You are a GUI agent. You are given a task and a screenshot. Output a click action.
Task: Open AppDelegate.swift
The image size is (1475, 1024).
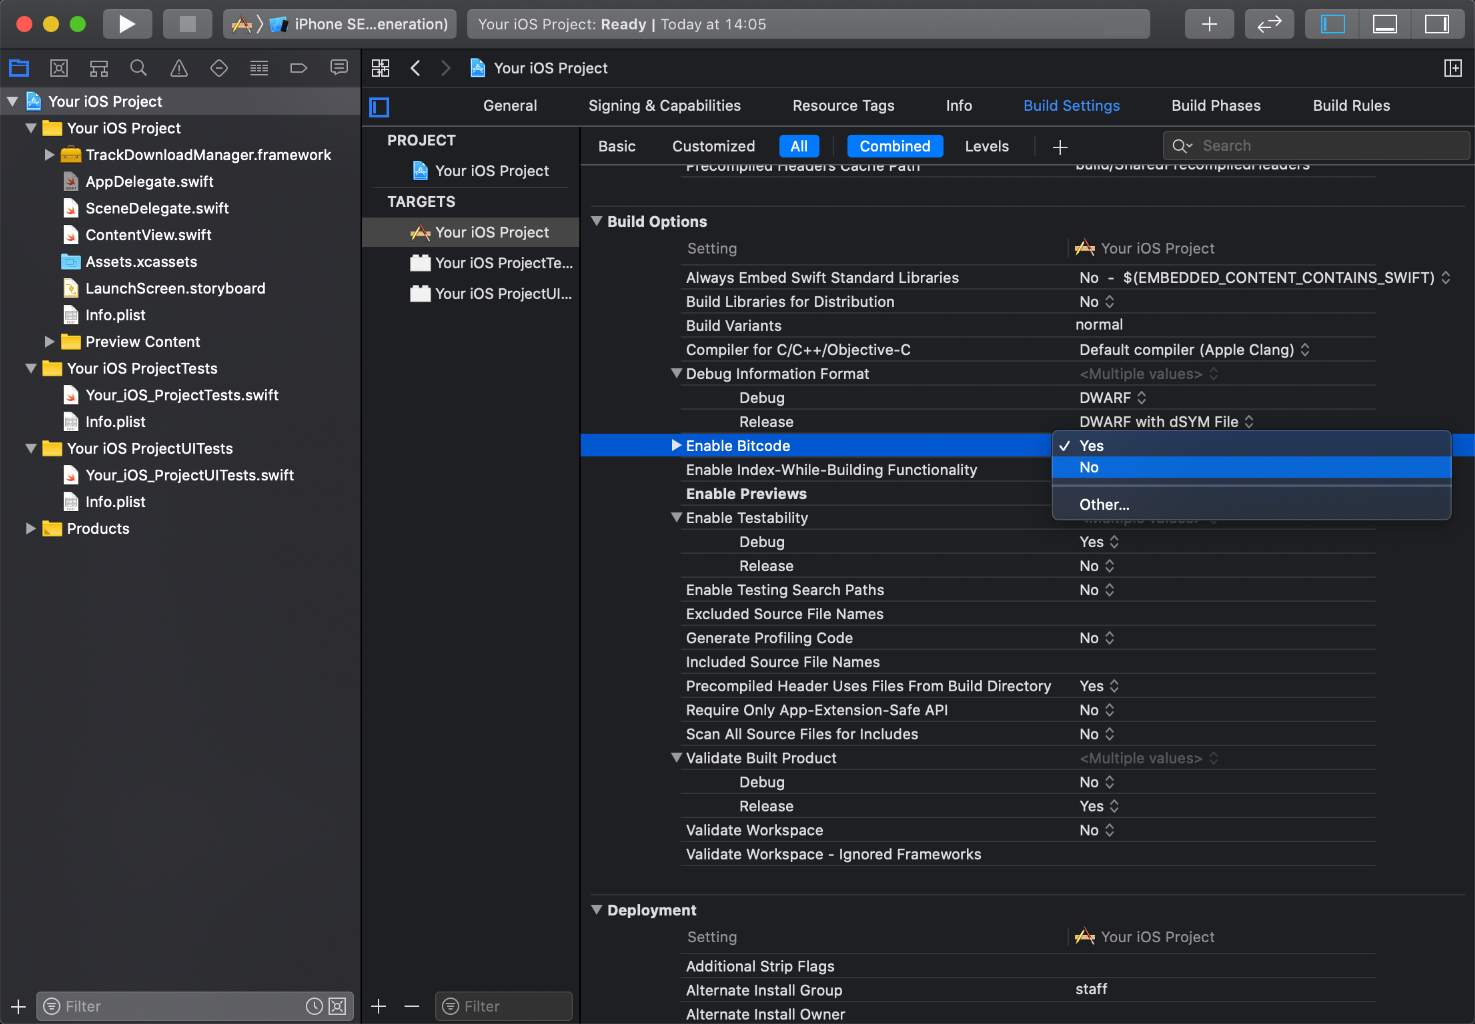pos(150,182)
